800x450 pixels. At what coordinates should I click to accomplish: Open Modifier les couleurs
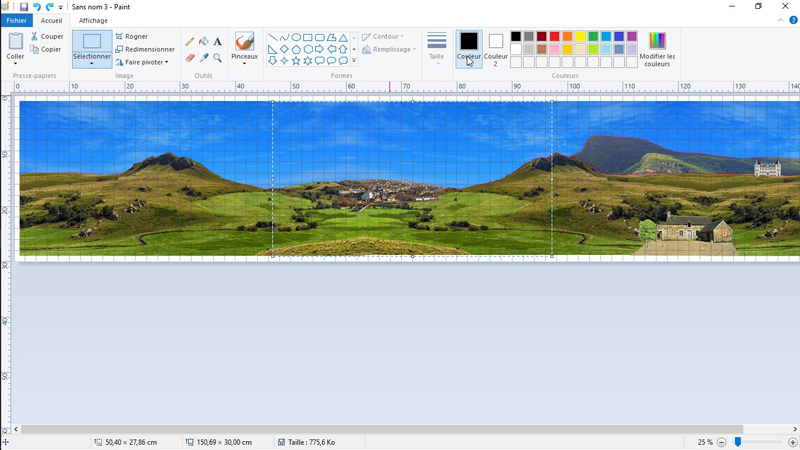(x=657, y=48)
